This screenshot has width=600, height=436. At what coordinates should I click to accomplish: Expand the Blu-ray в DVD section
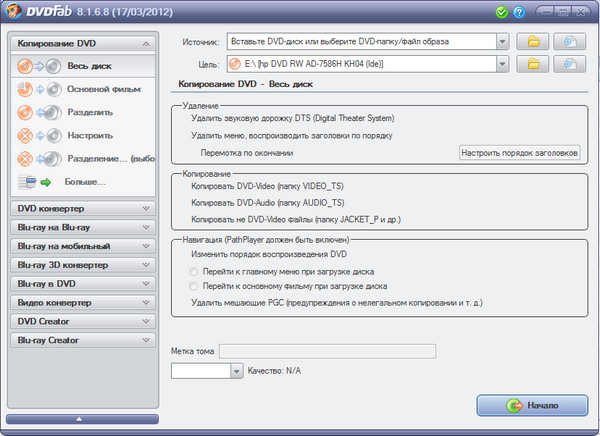(80, 284)
